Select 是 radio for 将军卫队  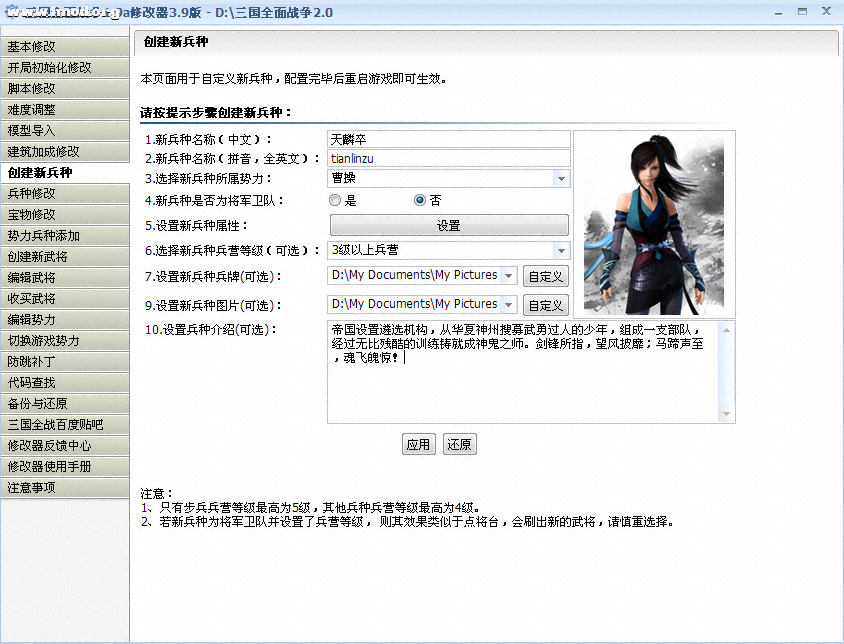(335, 200)
